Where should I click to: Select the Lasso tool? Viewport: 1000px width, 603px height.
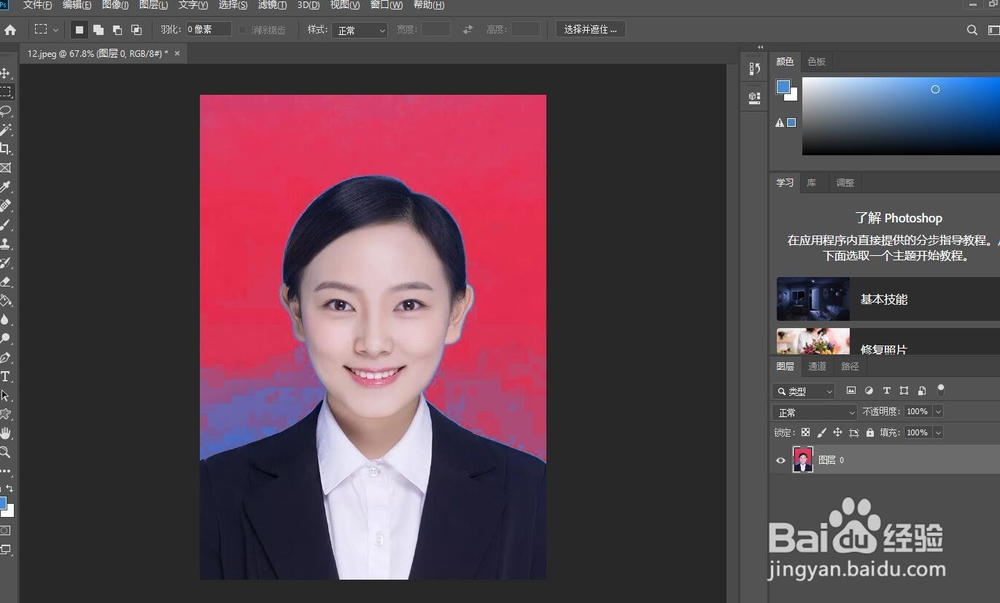5,110
